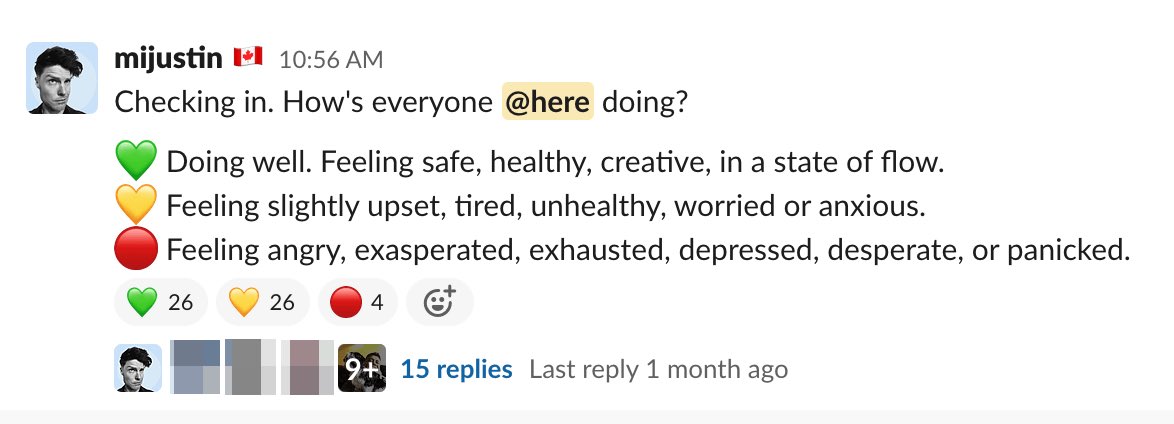
Task: Toggle the red circle reaction with 4
Action: [x=357, y=302]
